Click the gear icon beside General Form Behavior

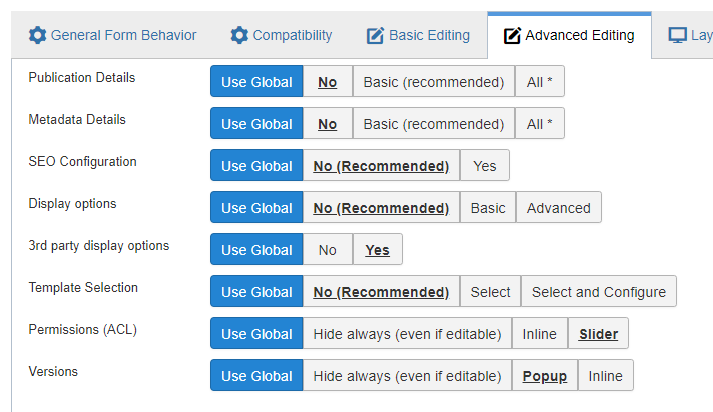[37, 35]
